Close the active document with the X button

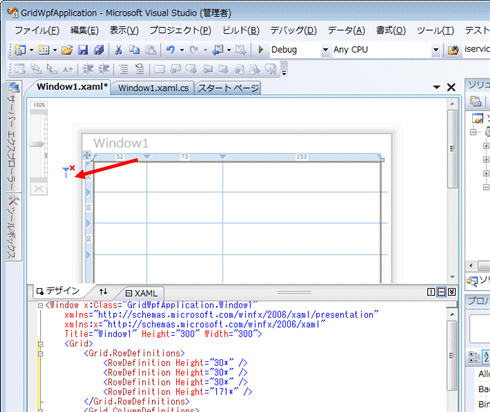(451, 87)
